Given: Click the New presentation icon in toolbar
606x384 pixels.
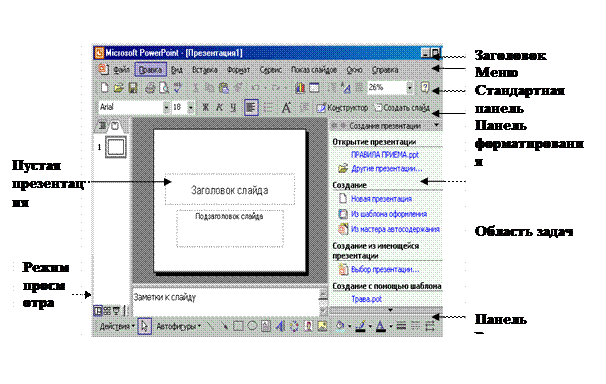Looking at the screenshot, I should tap(104, 88).
